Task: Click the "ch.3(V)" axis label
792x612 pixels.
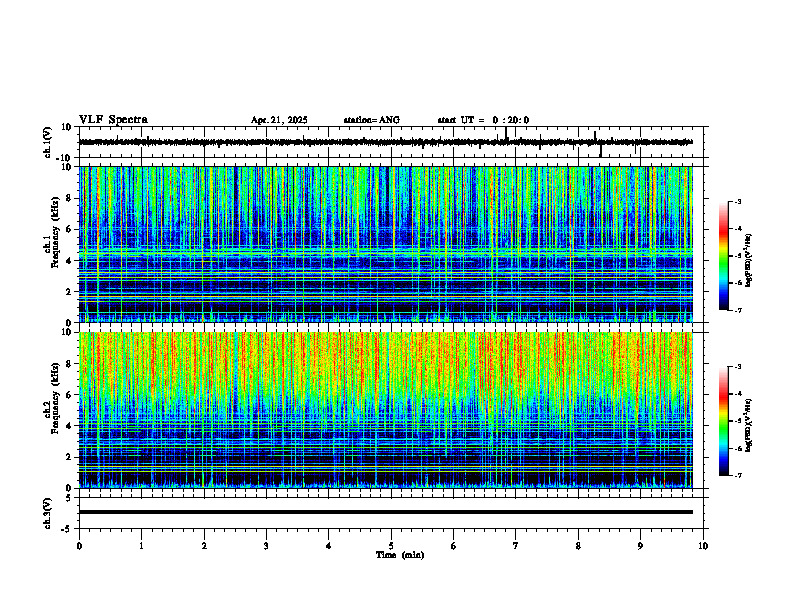Action: 48,513
